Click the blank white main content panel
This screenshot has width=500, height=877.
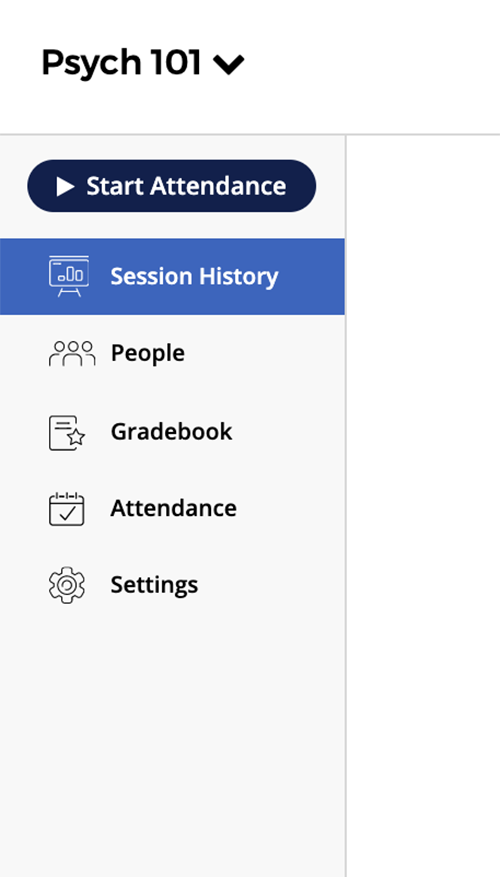pos(423,503)
